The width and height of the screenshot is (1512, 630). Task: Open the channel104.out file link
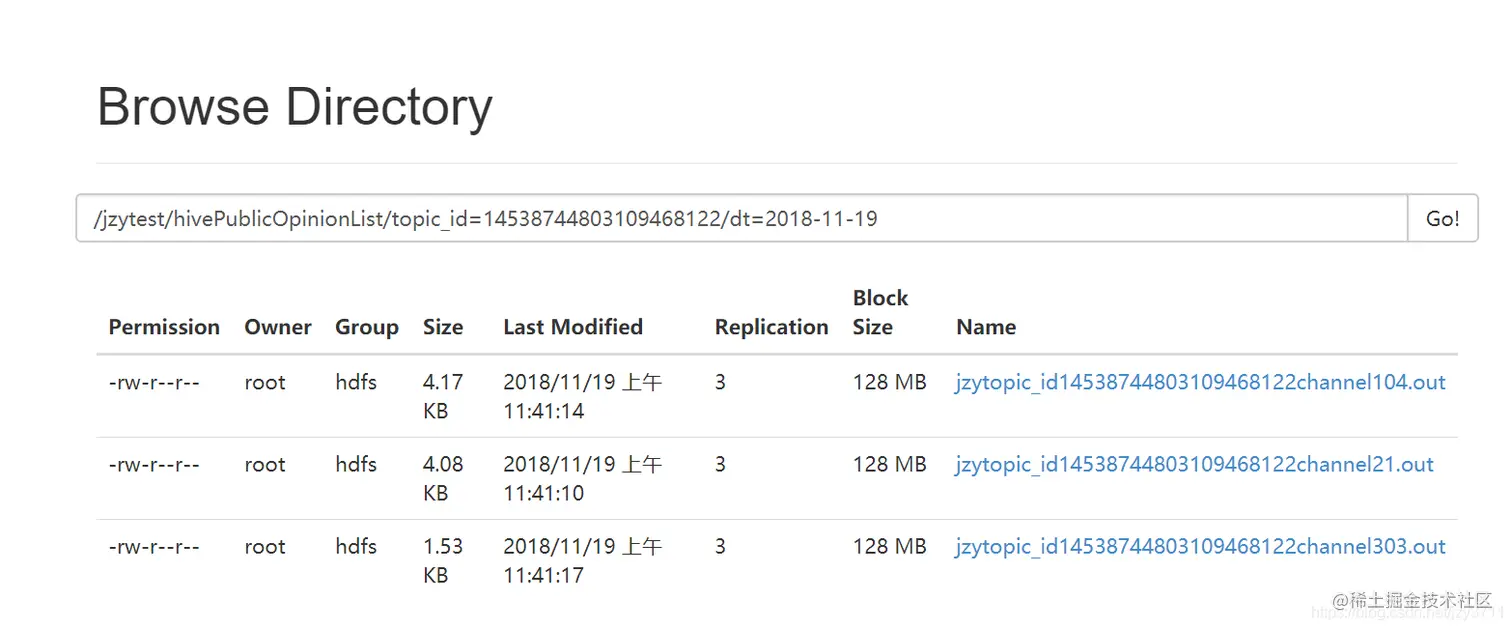(1200, 382)
